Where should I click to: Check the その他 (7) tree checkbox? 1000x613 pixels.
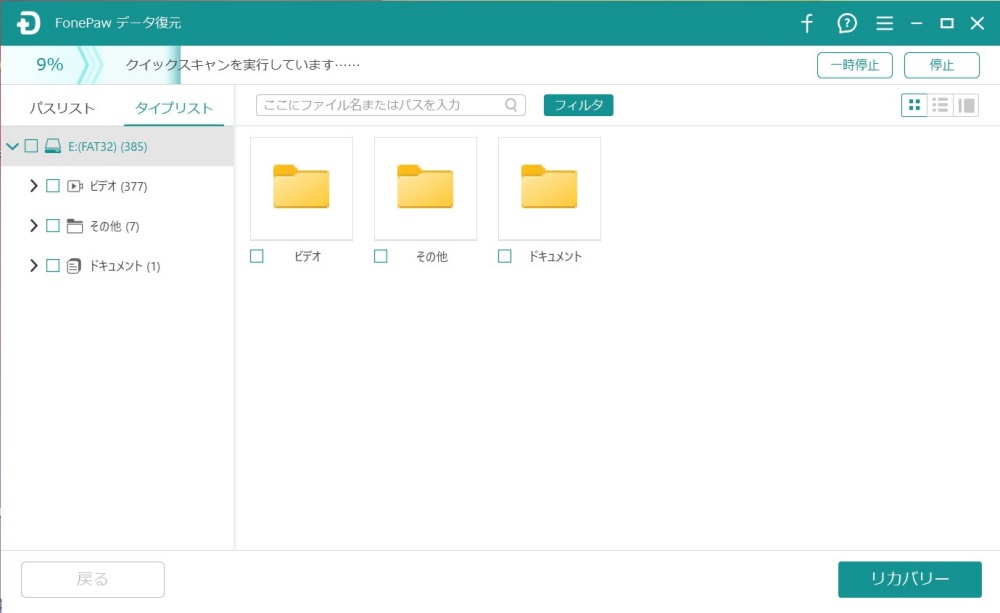click(53, 226)
